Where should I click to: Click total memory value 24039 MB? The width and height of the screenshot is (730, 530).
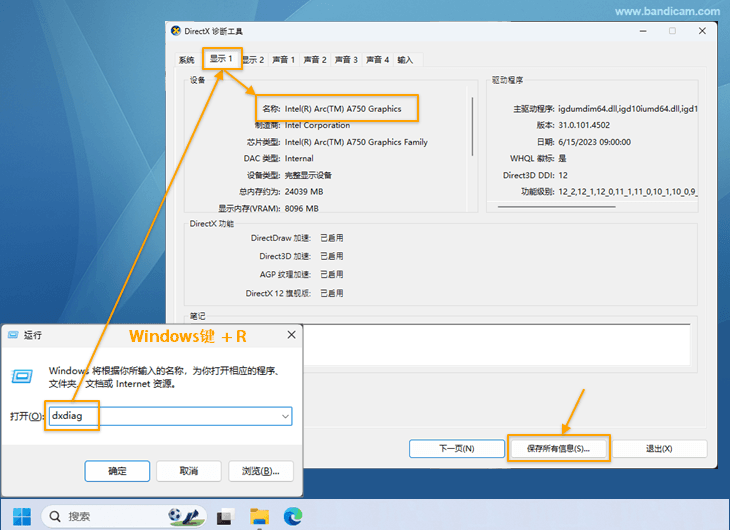[x=304, y=191]
